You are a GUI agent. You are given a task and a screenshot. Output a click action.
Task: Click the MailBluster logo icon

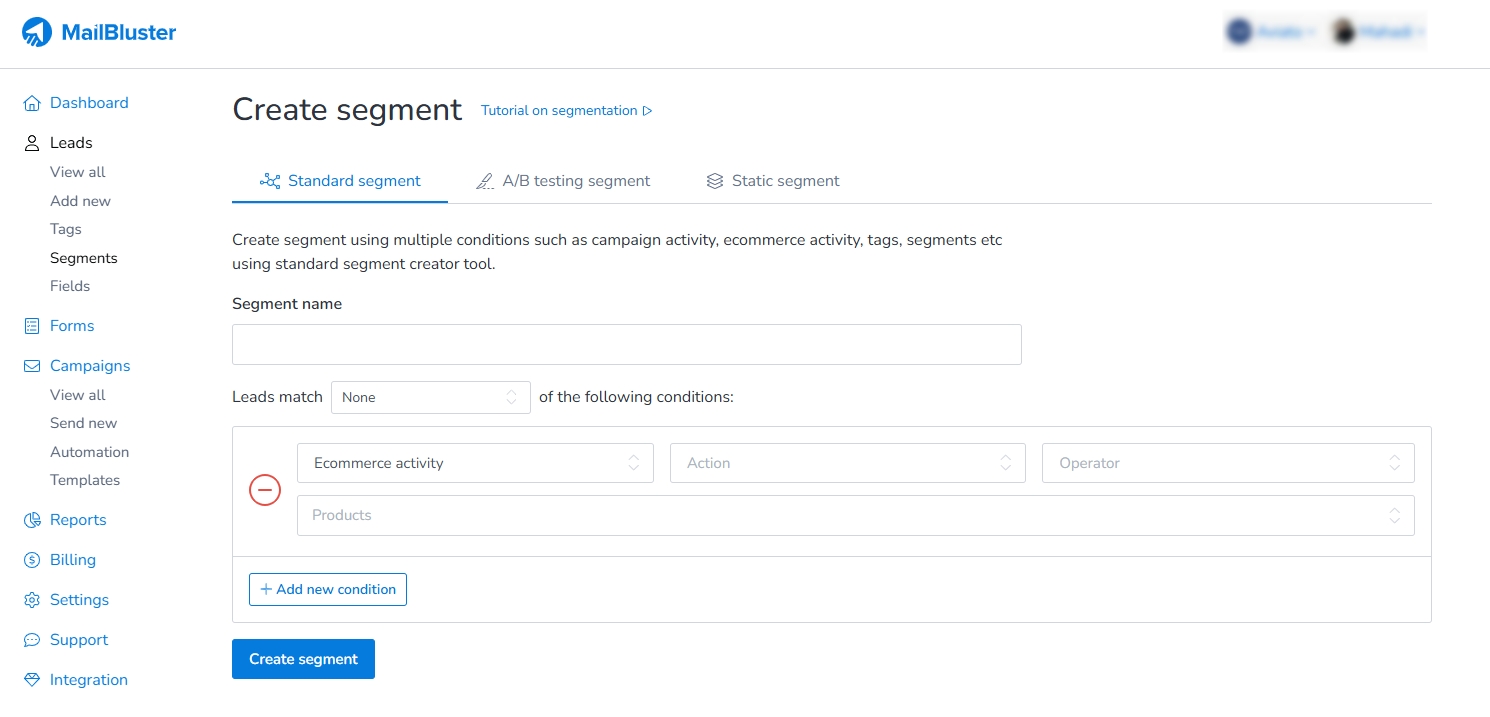point(37,33)
